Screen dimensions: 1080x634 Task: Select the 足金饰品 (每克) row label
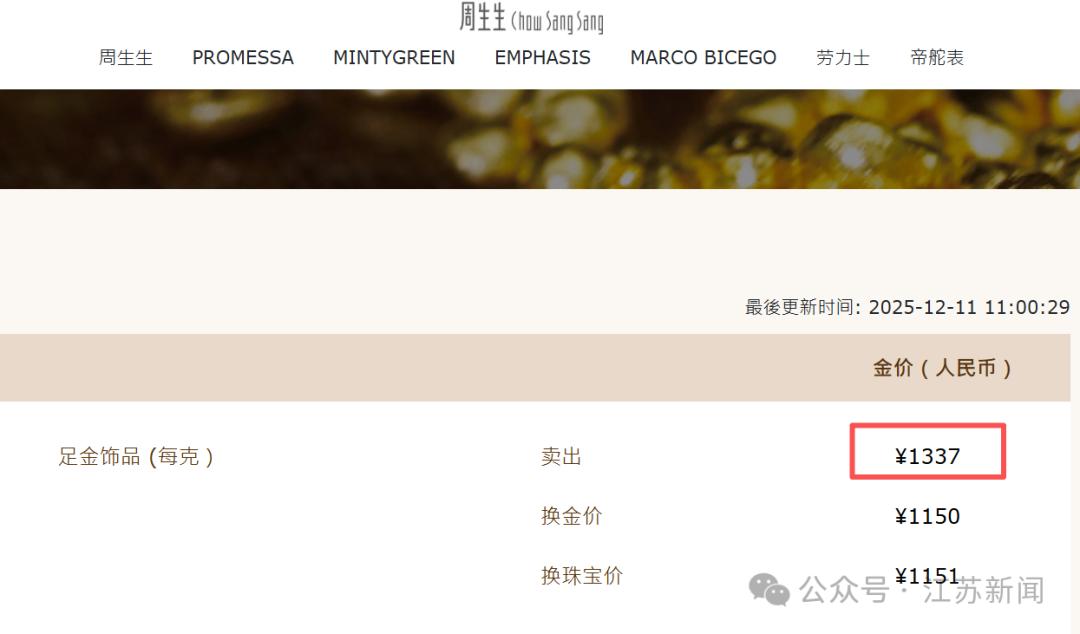(136, 456)
